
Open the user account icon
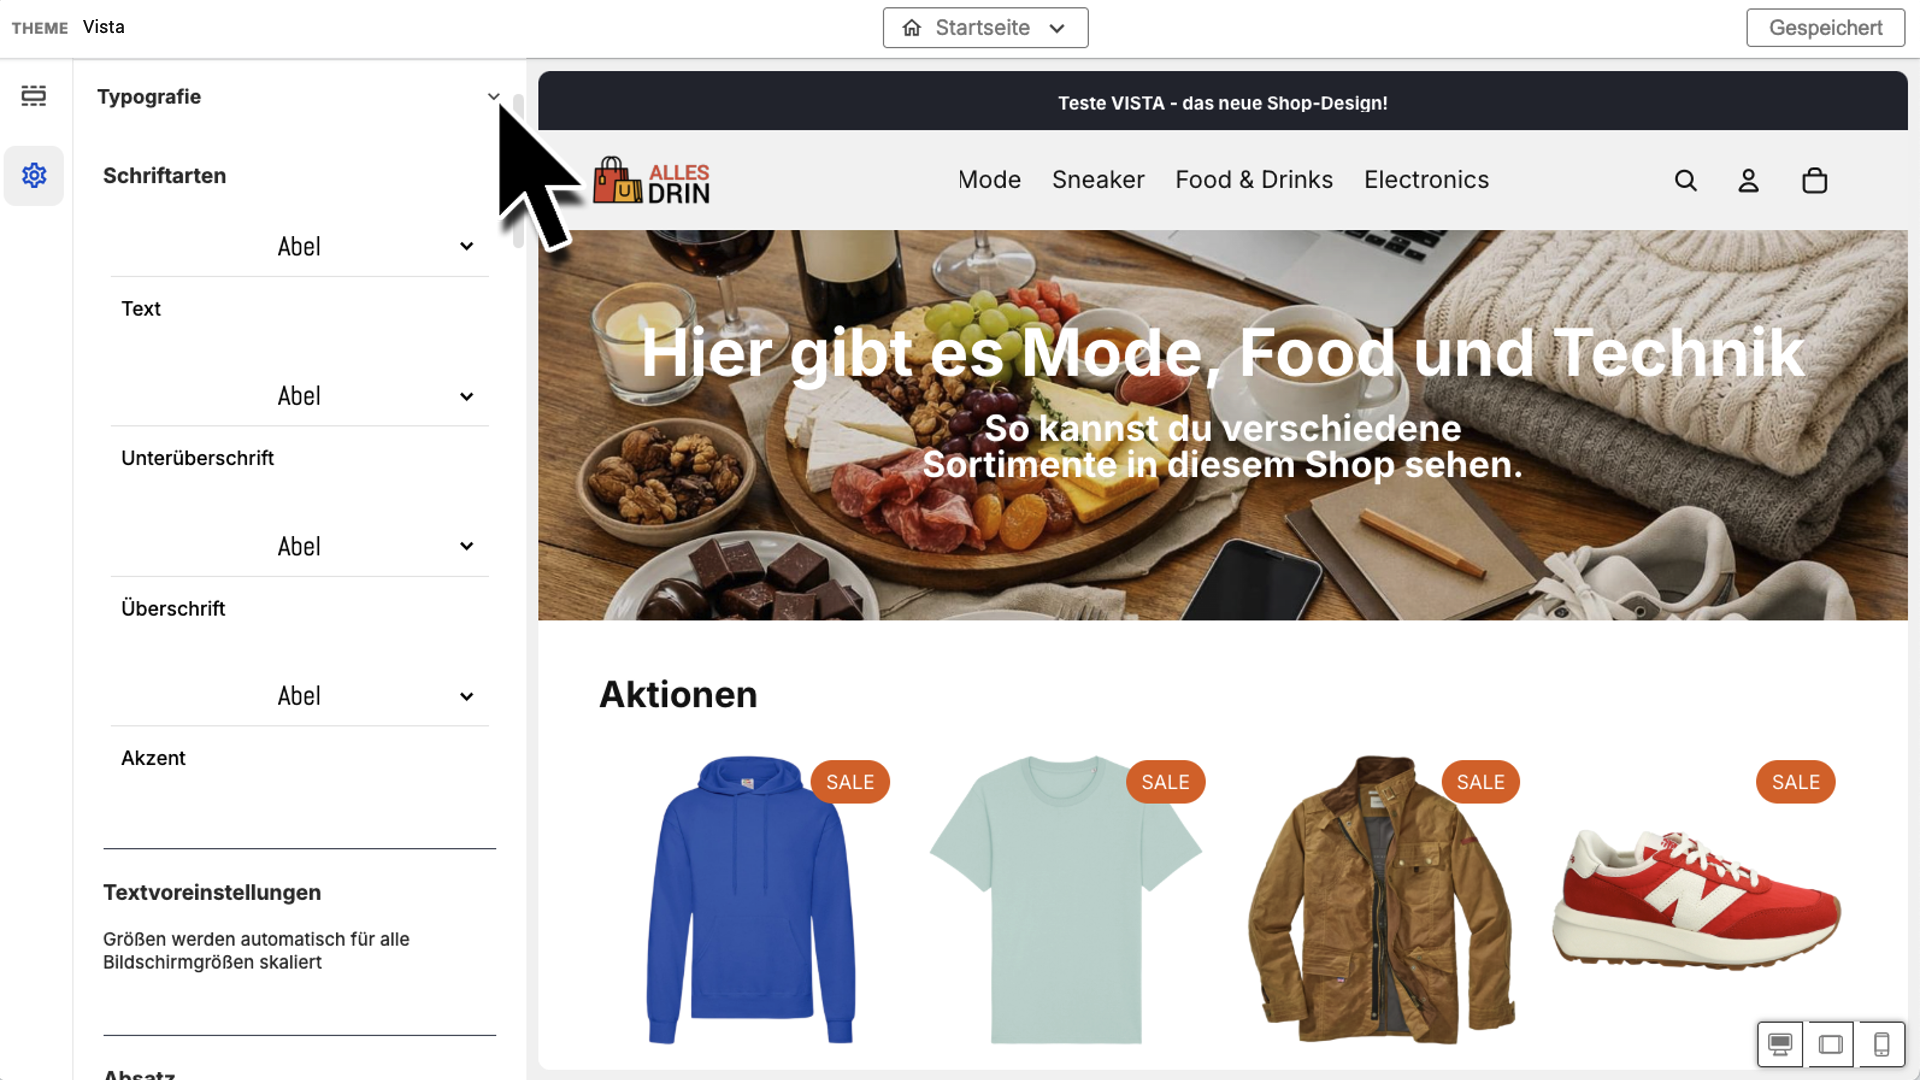[x=1748, y=181]
